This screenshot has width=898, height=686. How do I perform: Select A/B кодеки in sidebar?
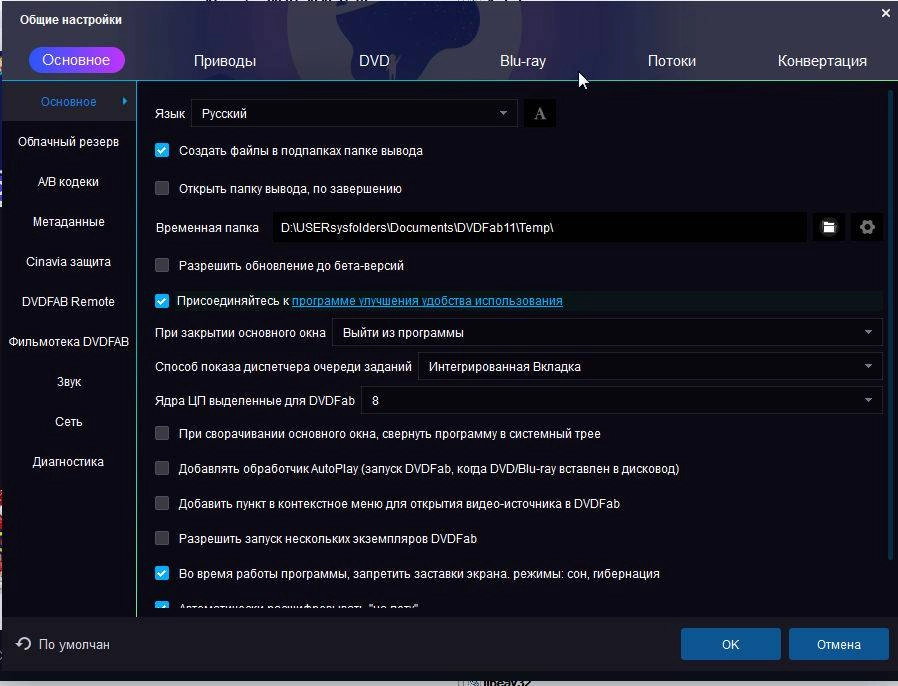(x=69, y=182)
